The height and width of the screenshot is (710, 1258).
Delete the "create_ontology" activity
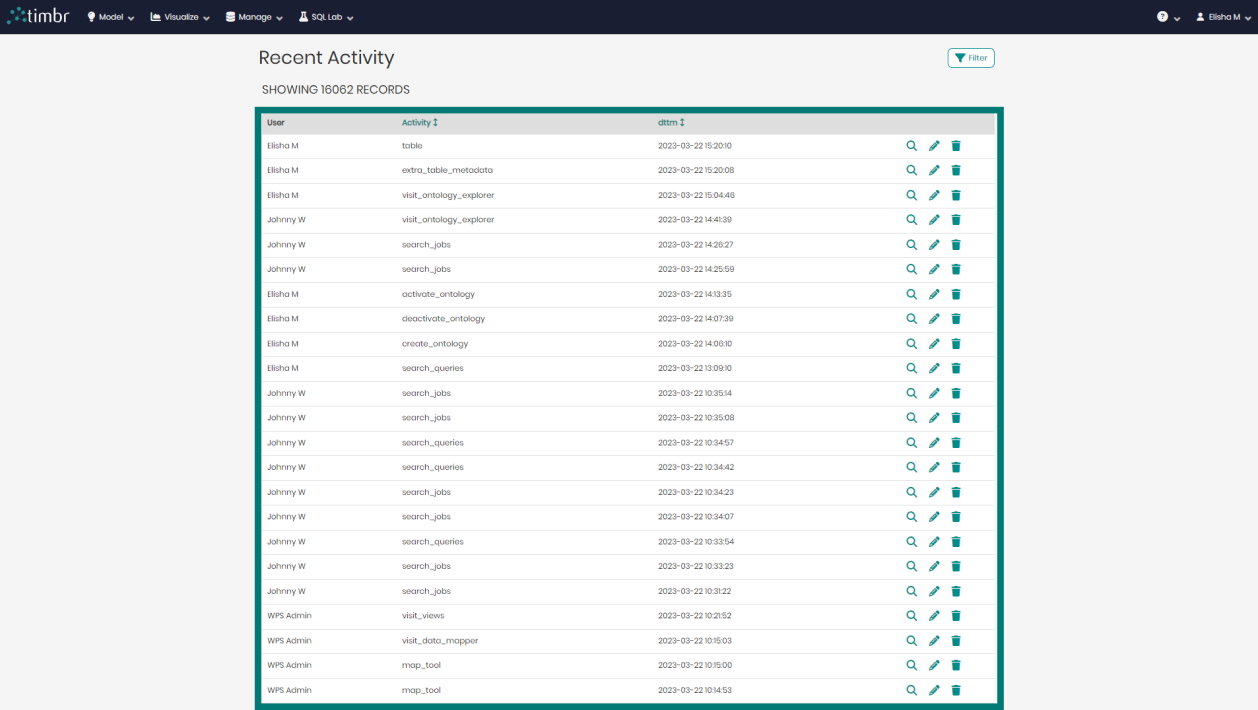[x=956, y=343]
